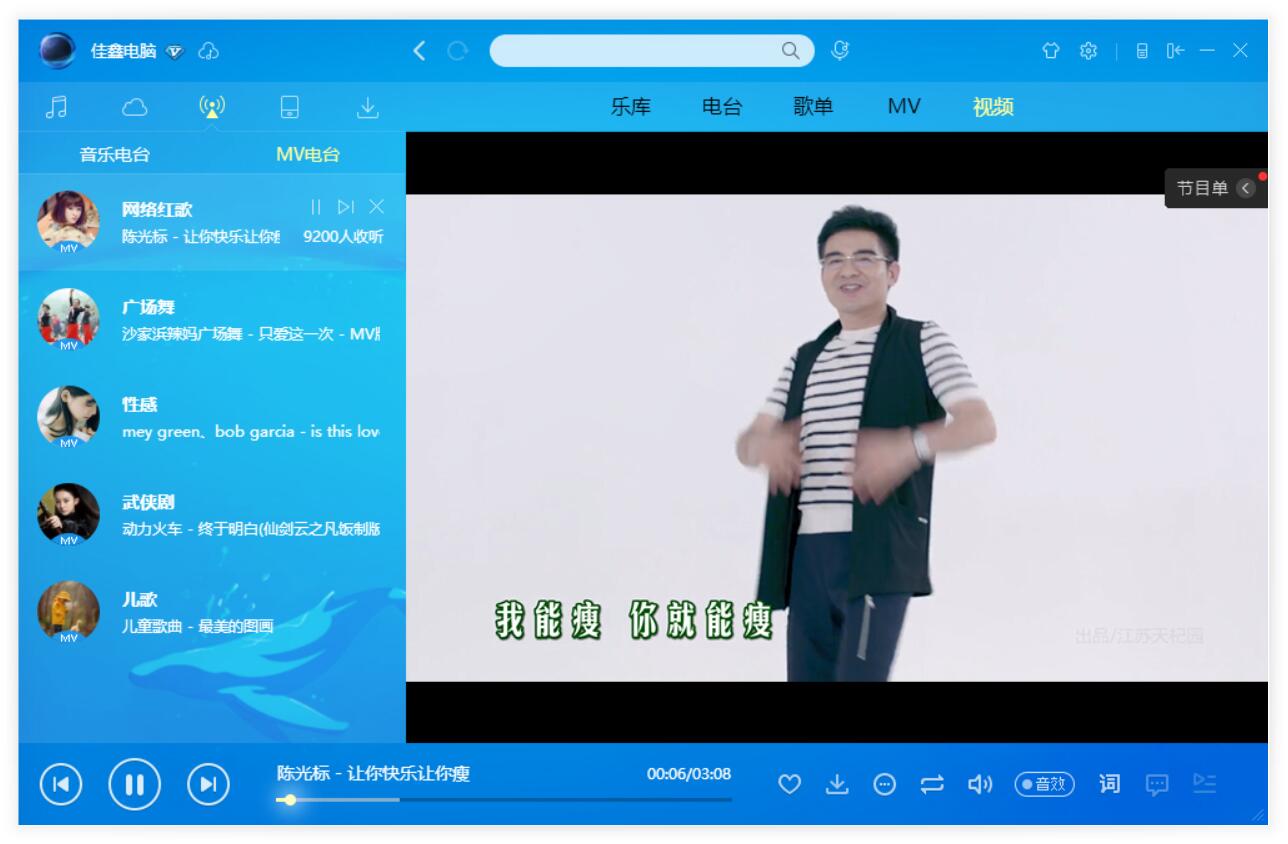Open the cloud music tab icon
Screen dimensions: 1288x844
[x=134, y=107]
